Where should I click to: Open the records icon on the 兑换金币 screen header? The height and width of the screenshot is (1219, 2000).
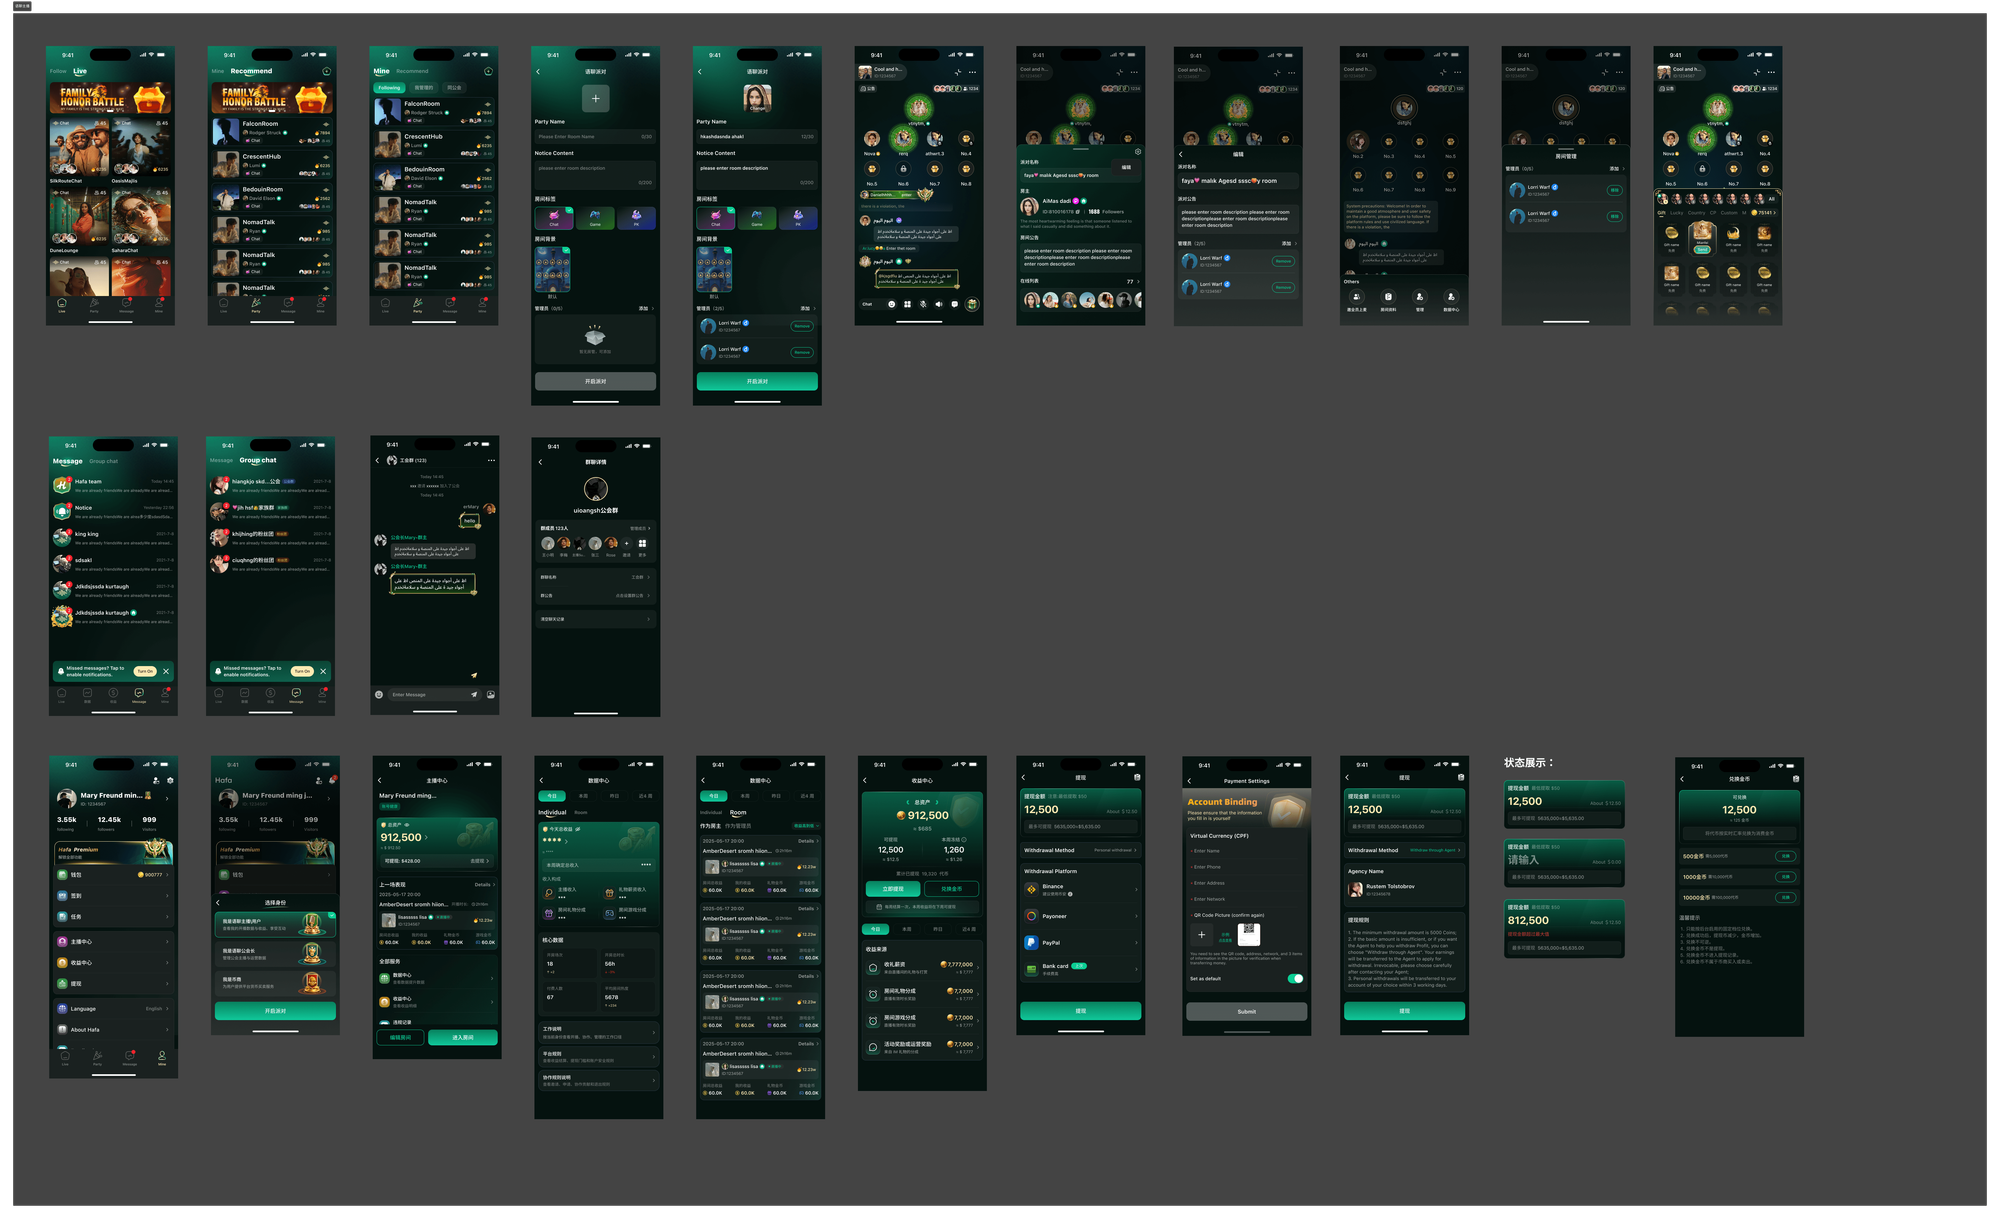point(1796,779)
